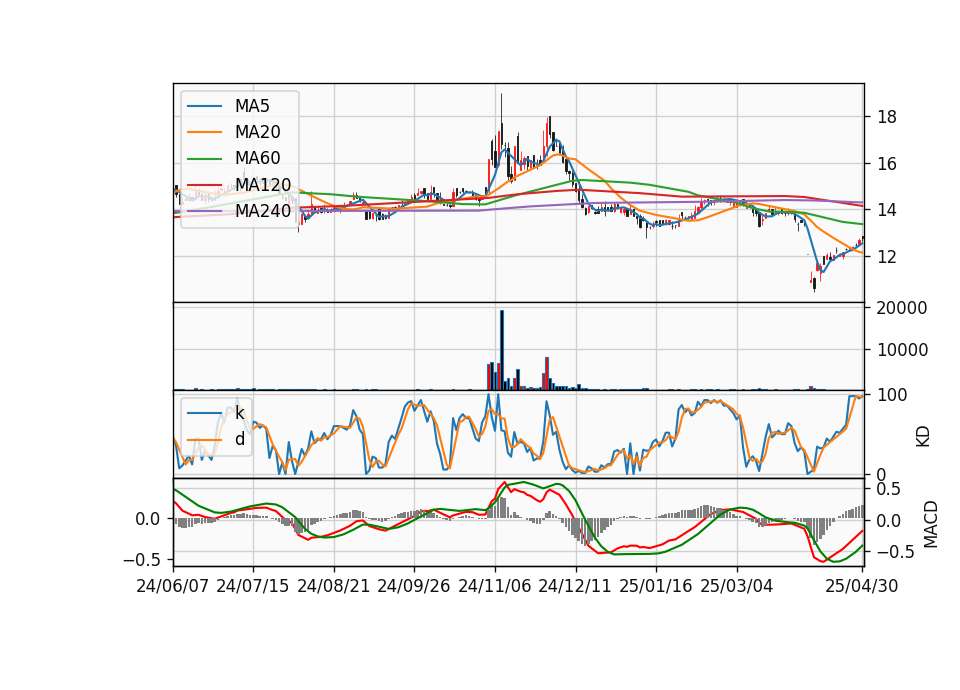Viewport: 960px width, 690px height.
Task: Click the left MACD axis value 0.0
Action: click(148, 519)
